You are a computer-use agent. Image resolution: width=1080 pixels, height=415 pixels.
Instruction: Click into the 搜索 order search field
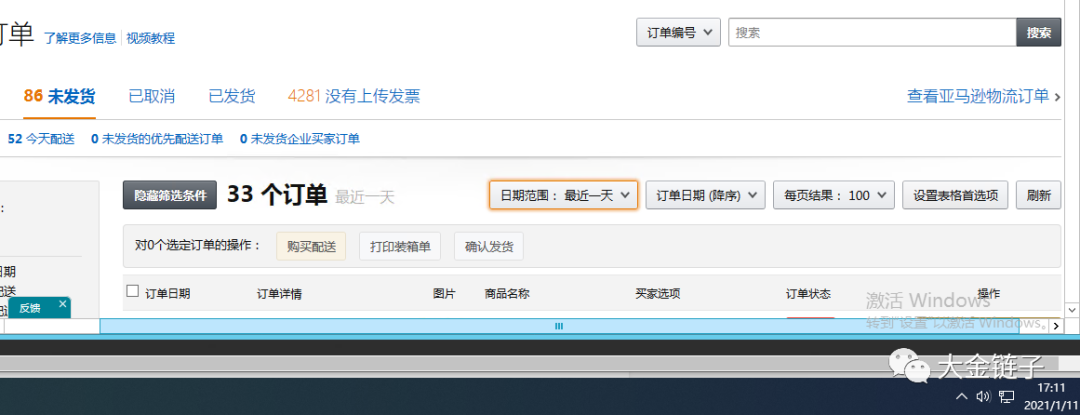pyautogui.click(x=872, y=32)
